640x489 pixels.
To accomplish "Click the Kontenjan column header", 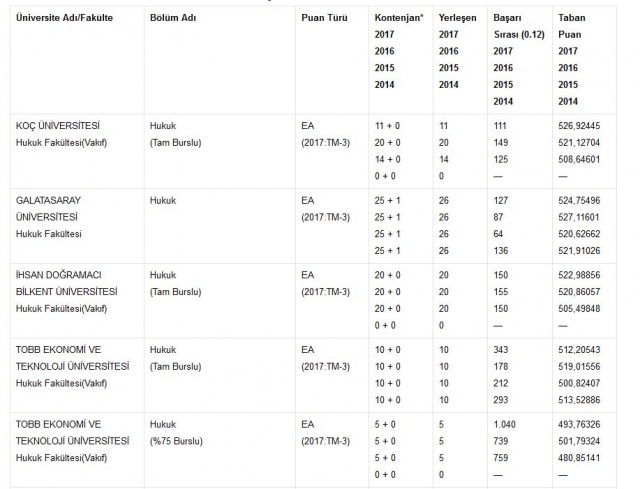I will coord(399,18).
